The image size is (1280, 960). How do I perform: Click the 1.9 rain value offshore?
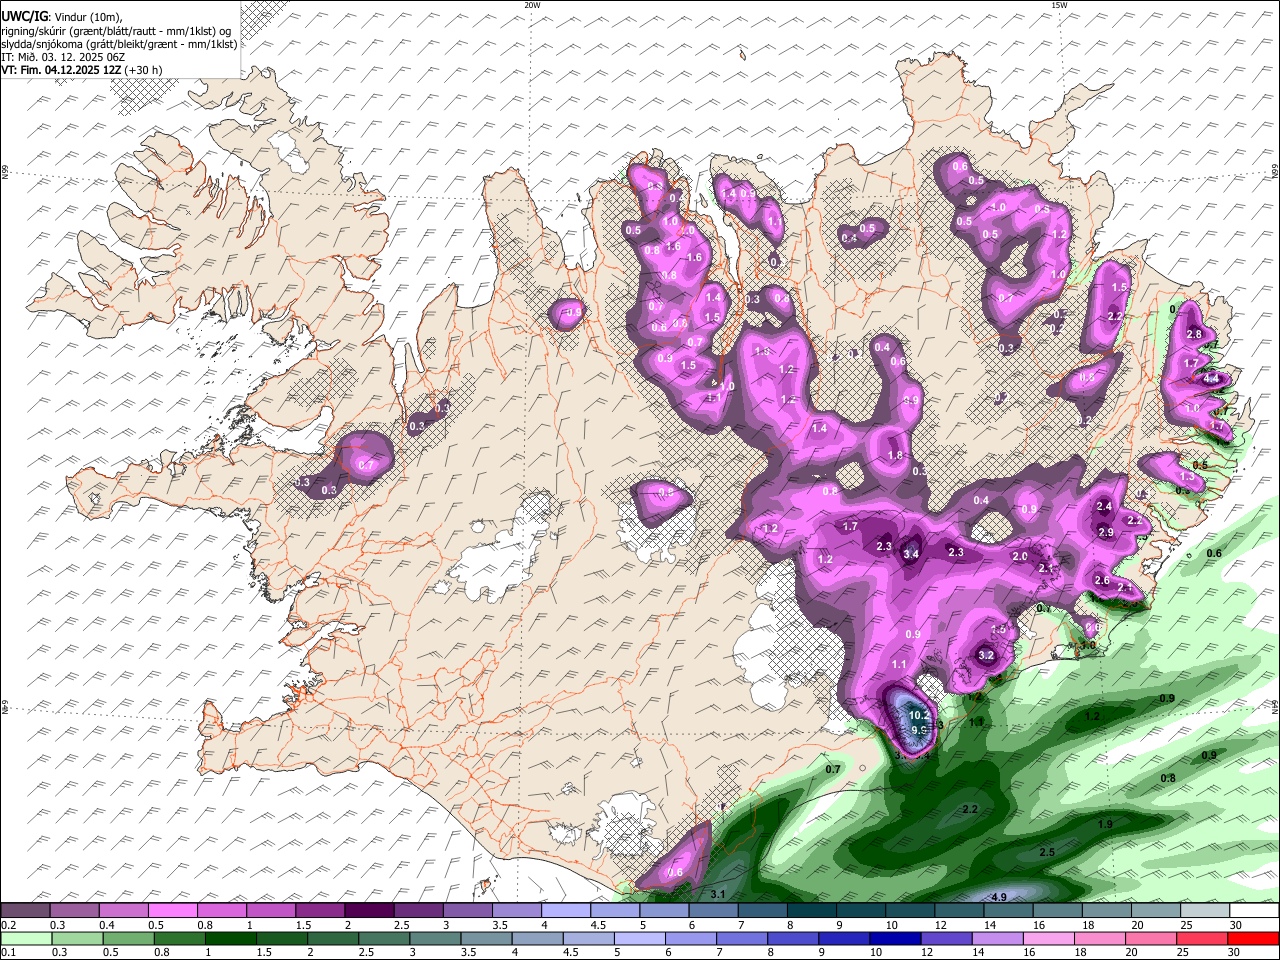(1105, 824)
